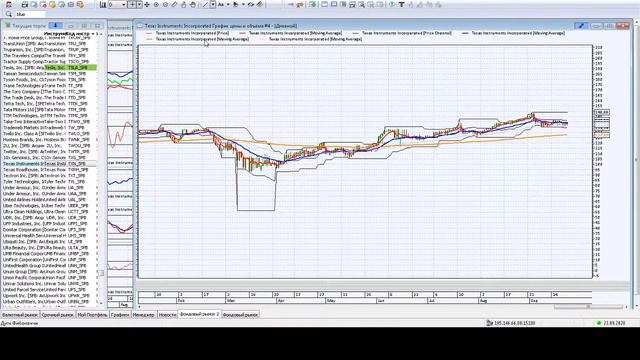Select the diagonal trend line drawing tool
640x360 pixels.
[205, 5]
